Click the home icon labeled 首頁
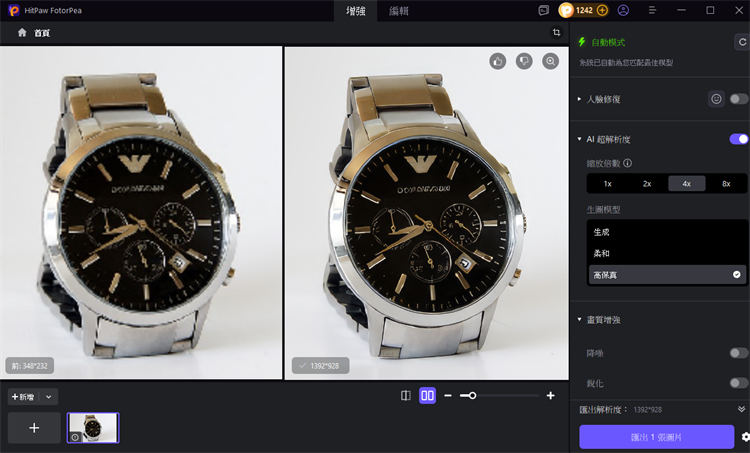The height and width of the screenshot is (453, 750). (23, 32)
